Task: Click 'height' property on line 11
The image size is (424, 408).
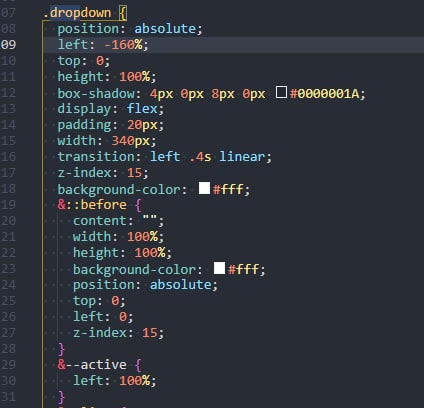Action: click(x=80, y=77)
